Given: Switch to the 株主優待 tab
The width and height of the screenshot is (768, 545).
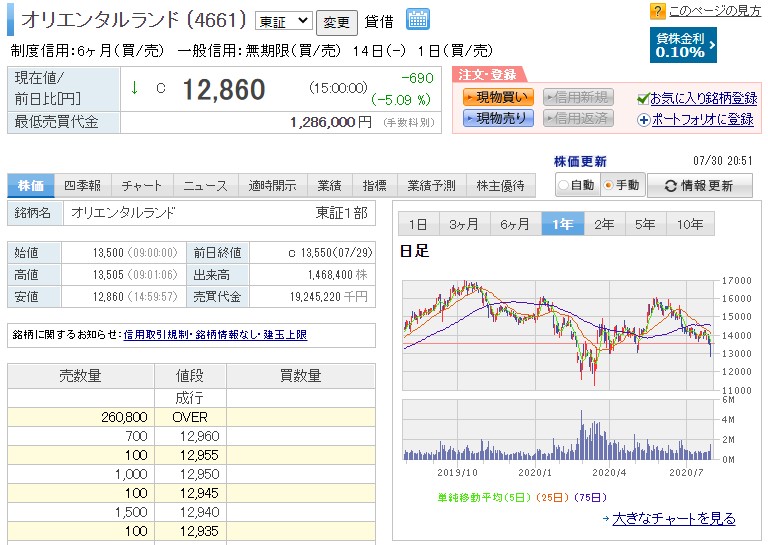Looking at the screenshot, I should (501, 186).
